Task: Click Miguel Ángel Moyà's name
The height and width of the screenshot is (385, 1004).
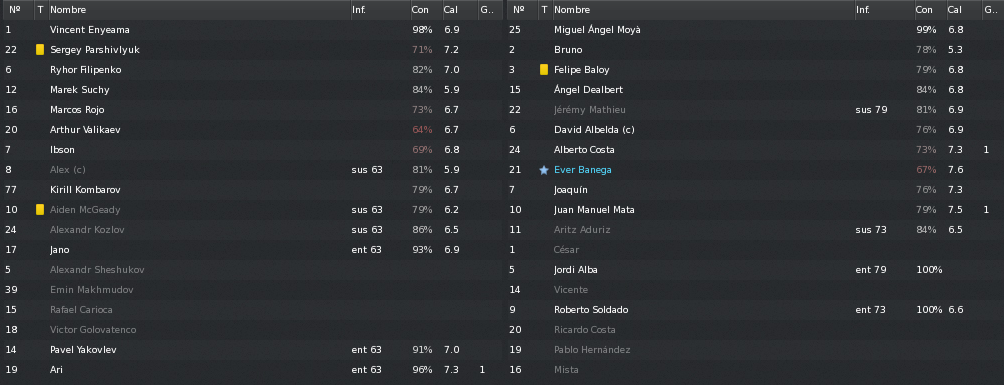Action: click(x=597, y=29)
